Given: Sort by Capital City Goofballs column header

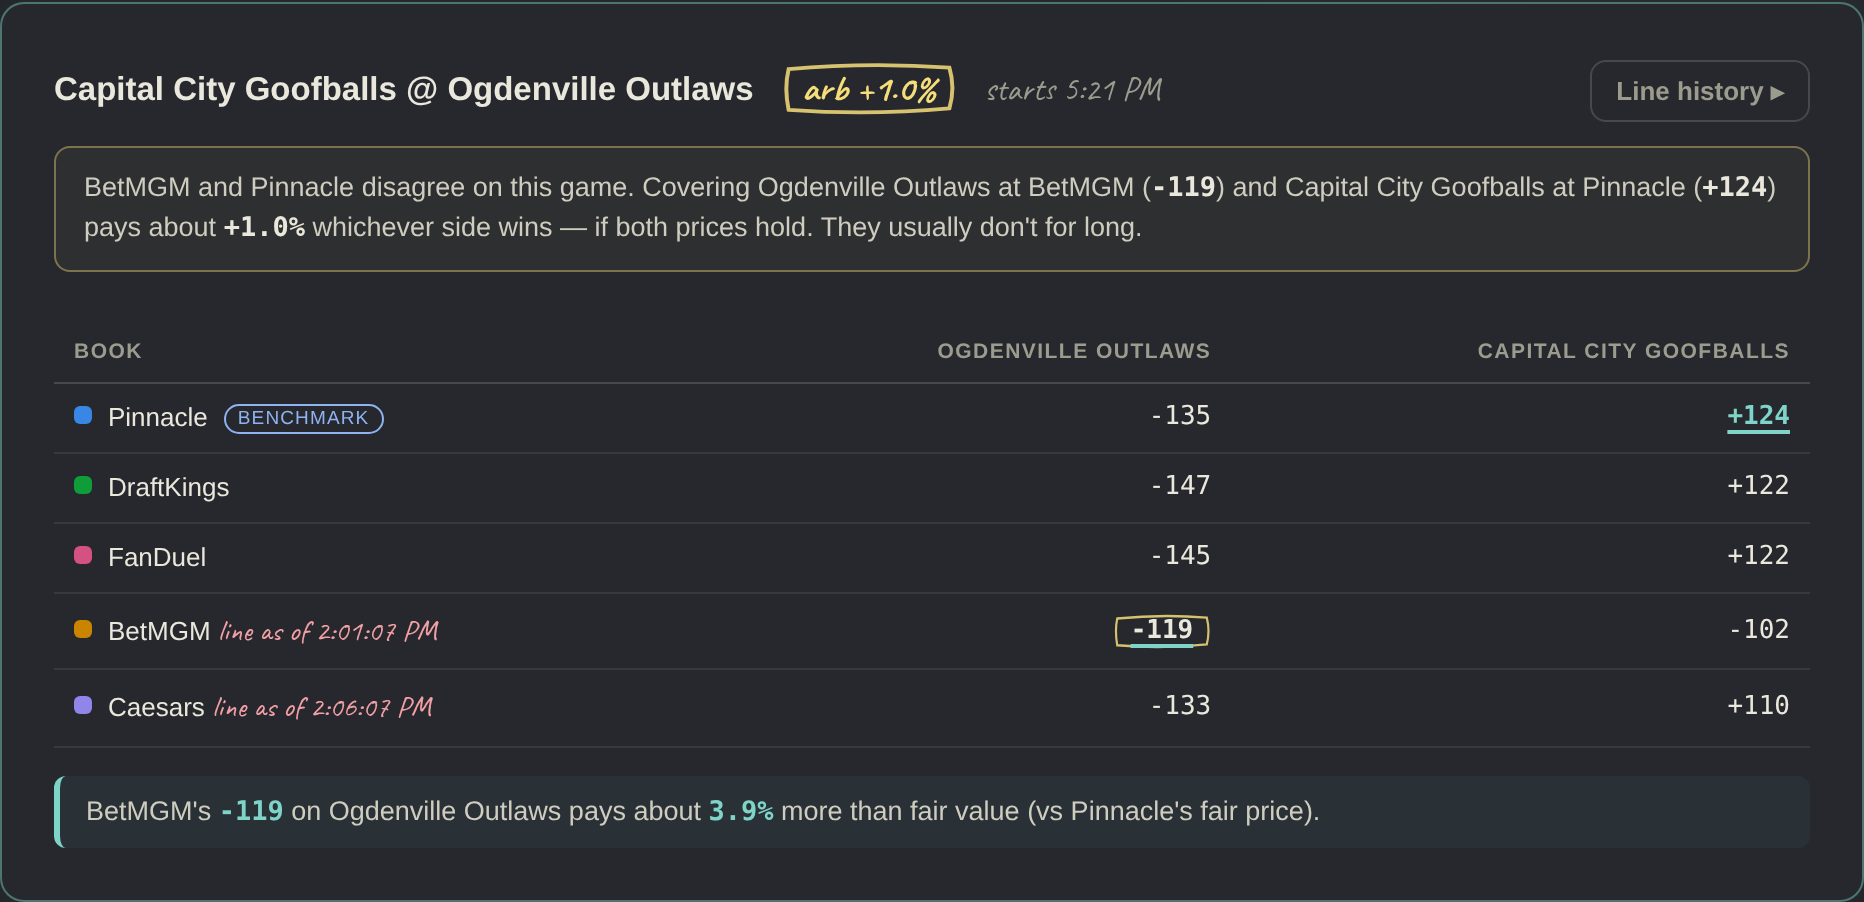Looking at the screenshot, I should (x=1633, y=351).
